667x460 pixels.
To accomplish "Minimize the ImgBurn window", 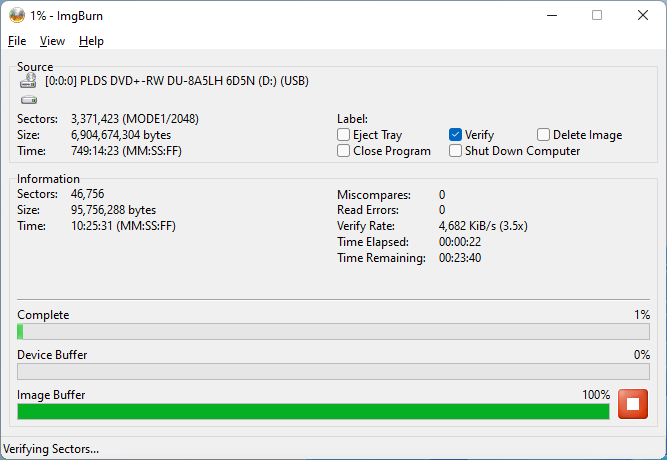I will click(x=551, y=15).
